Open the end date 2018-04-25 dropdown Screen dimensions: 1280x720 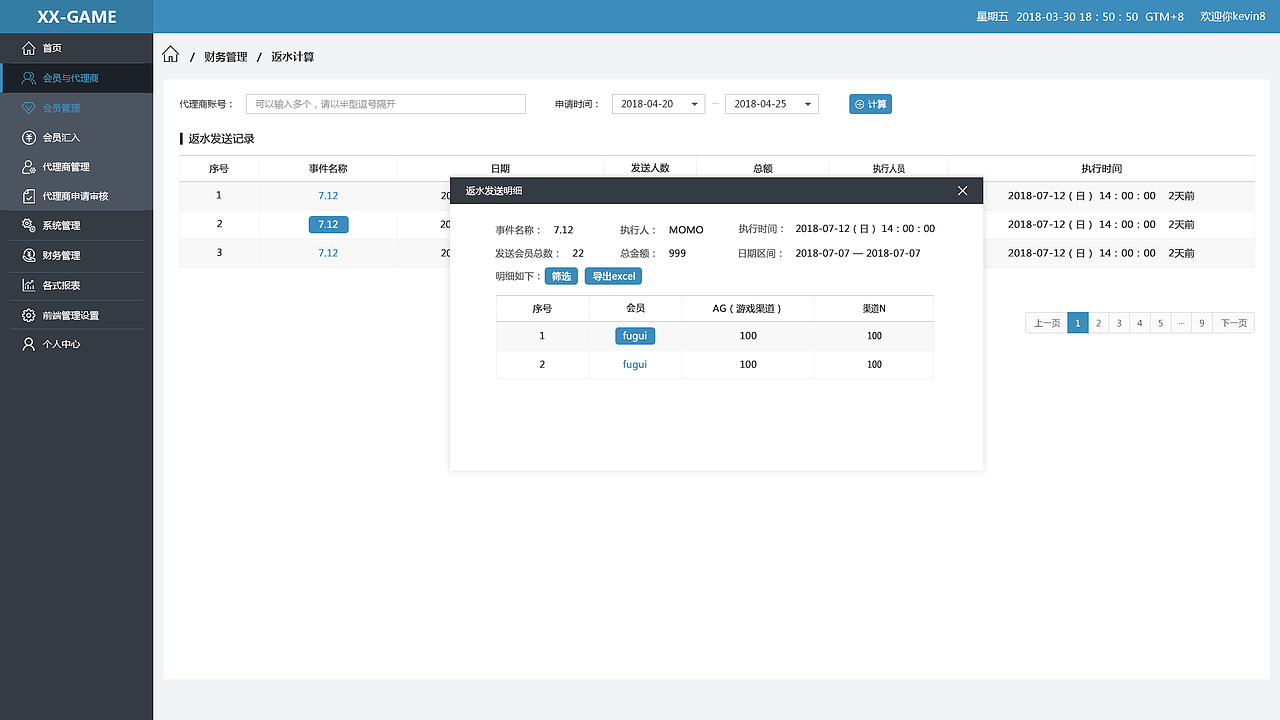point(771,104)
